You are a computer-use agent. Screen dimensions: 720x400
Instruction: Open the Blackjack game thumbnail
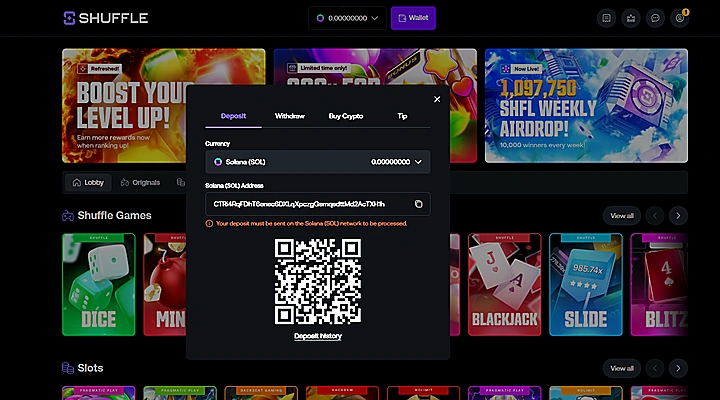[505, 285]
